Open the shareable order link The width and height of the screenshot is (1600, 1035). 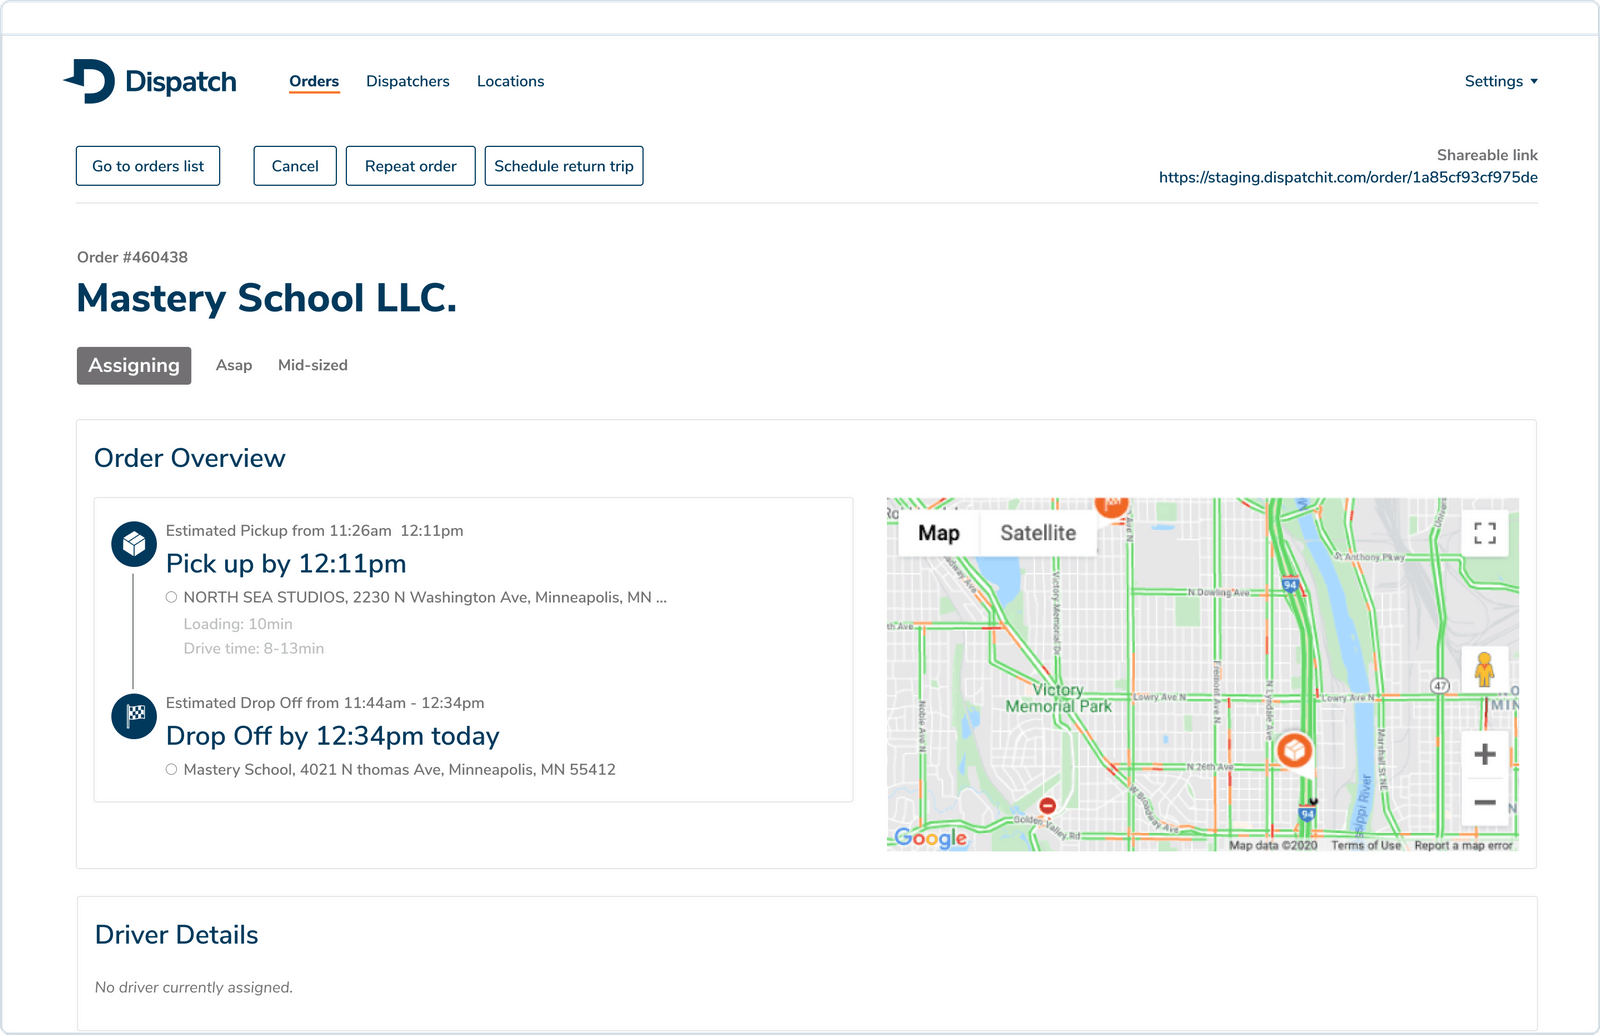coord(1348,177)
